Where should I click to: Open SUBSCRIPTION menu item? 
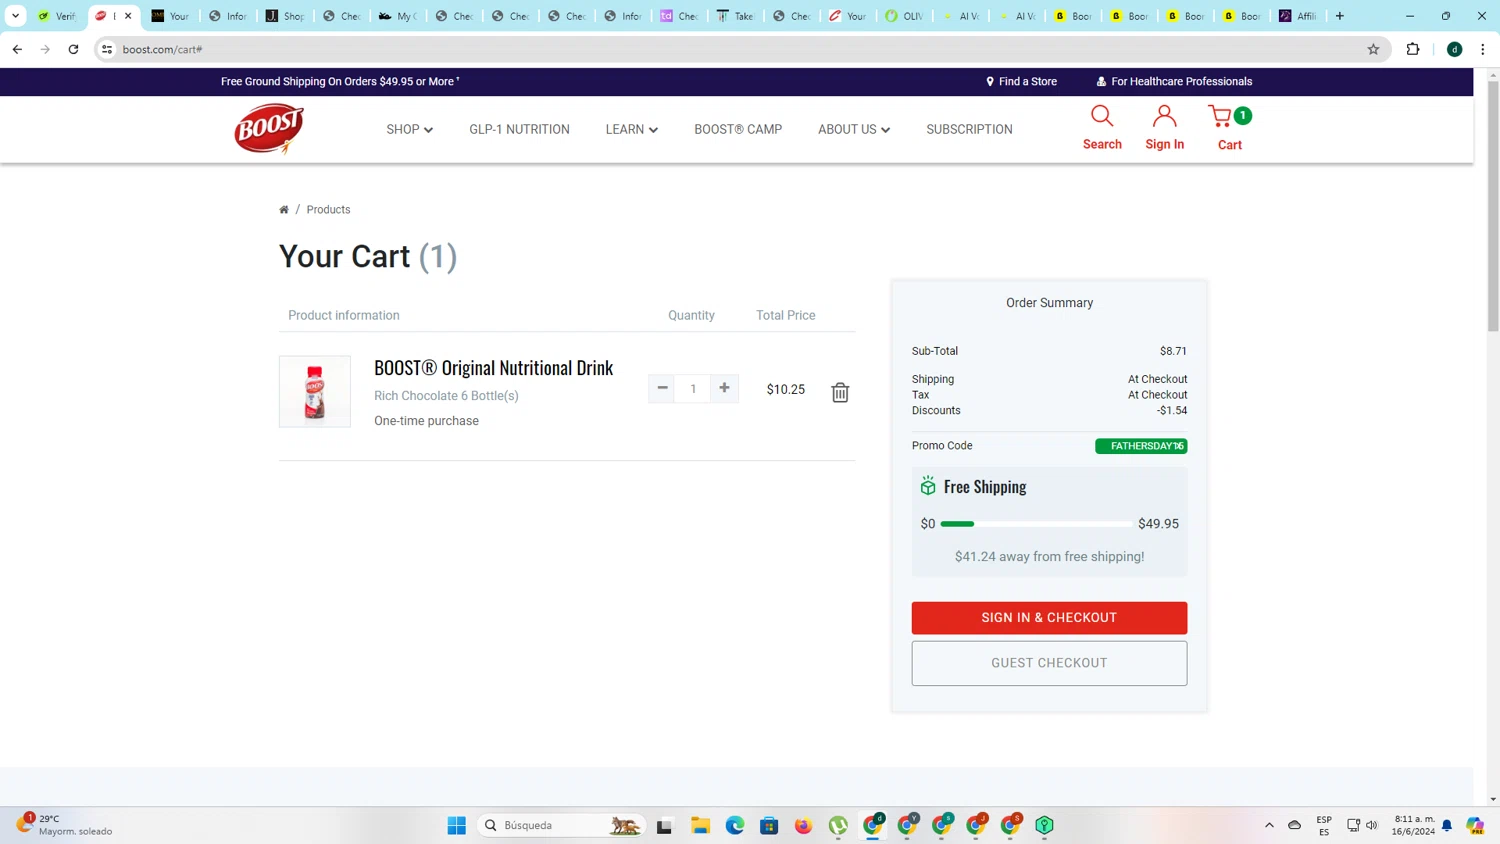[969, 129]
